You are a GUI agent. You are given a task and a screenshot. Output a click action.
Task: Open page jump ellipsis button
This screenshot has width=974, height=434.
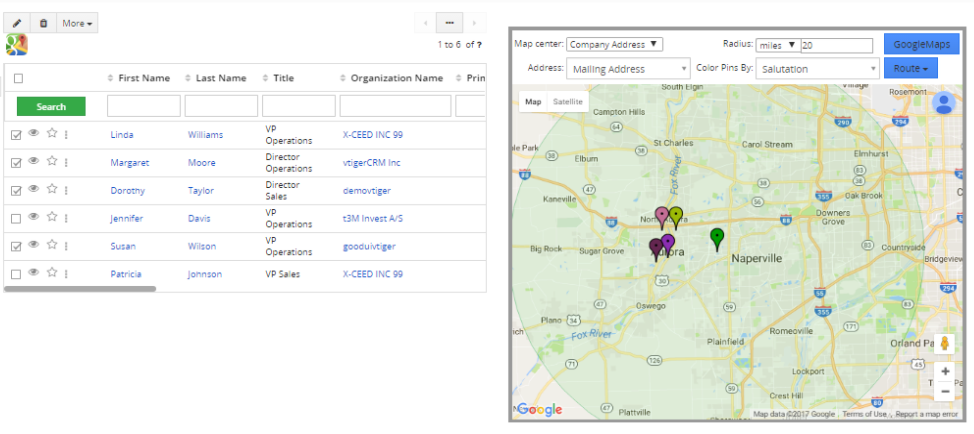coord(450,23)
